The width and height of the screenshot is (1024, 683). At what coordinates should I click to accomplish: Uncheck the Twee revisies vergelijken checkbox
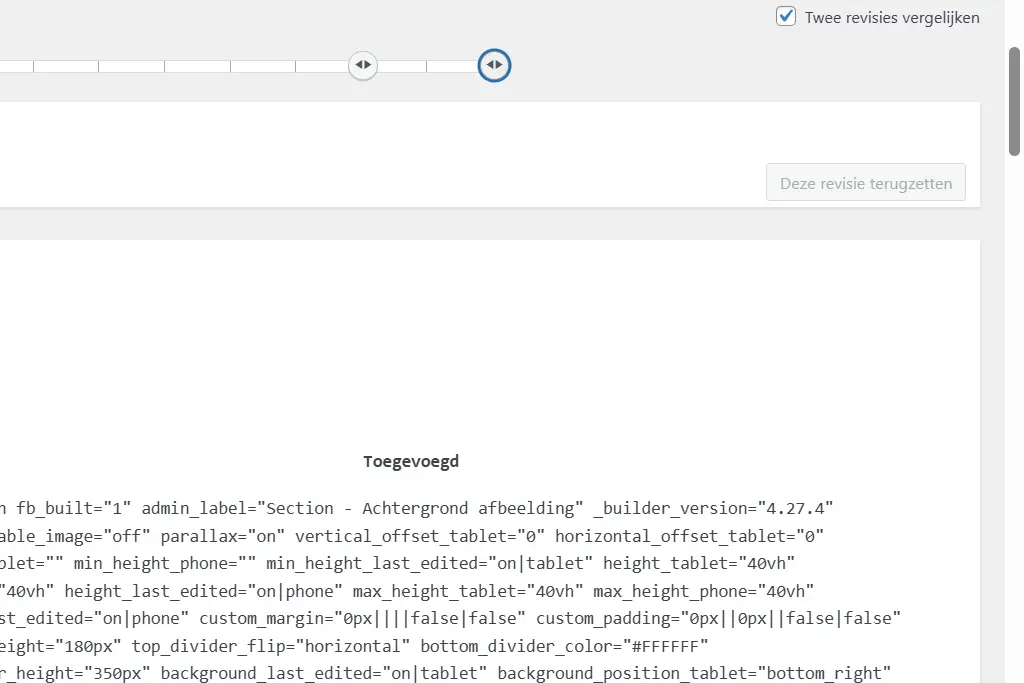tap(786, 17)
